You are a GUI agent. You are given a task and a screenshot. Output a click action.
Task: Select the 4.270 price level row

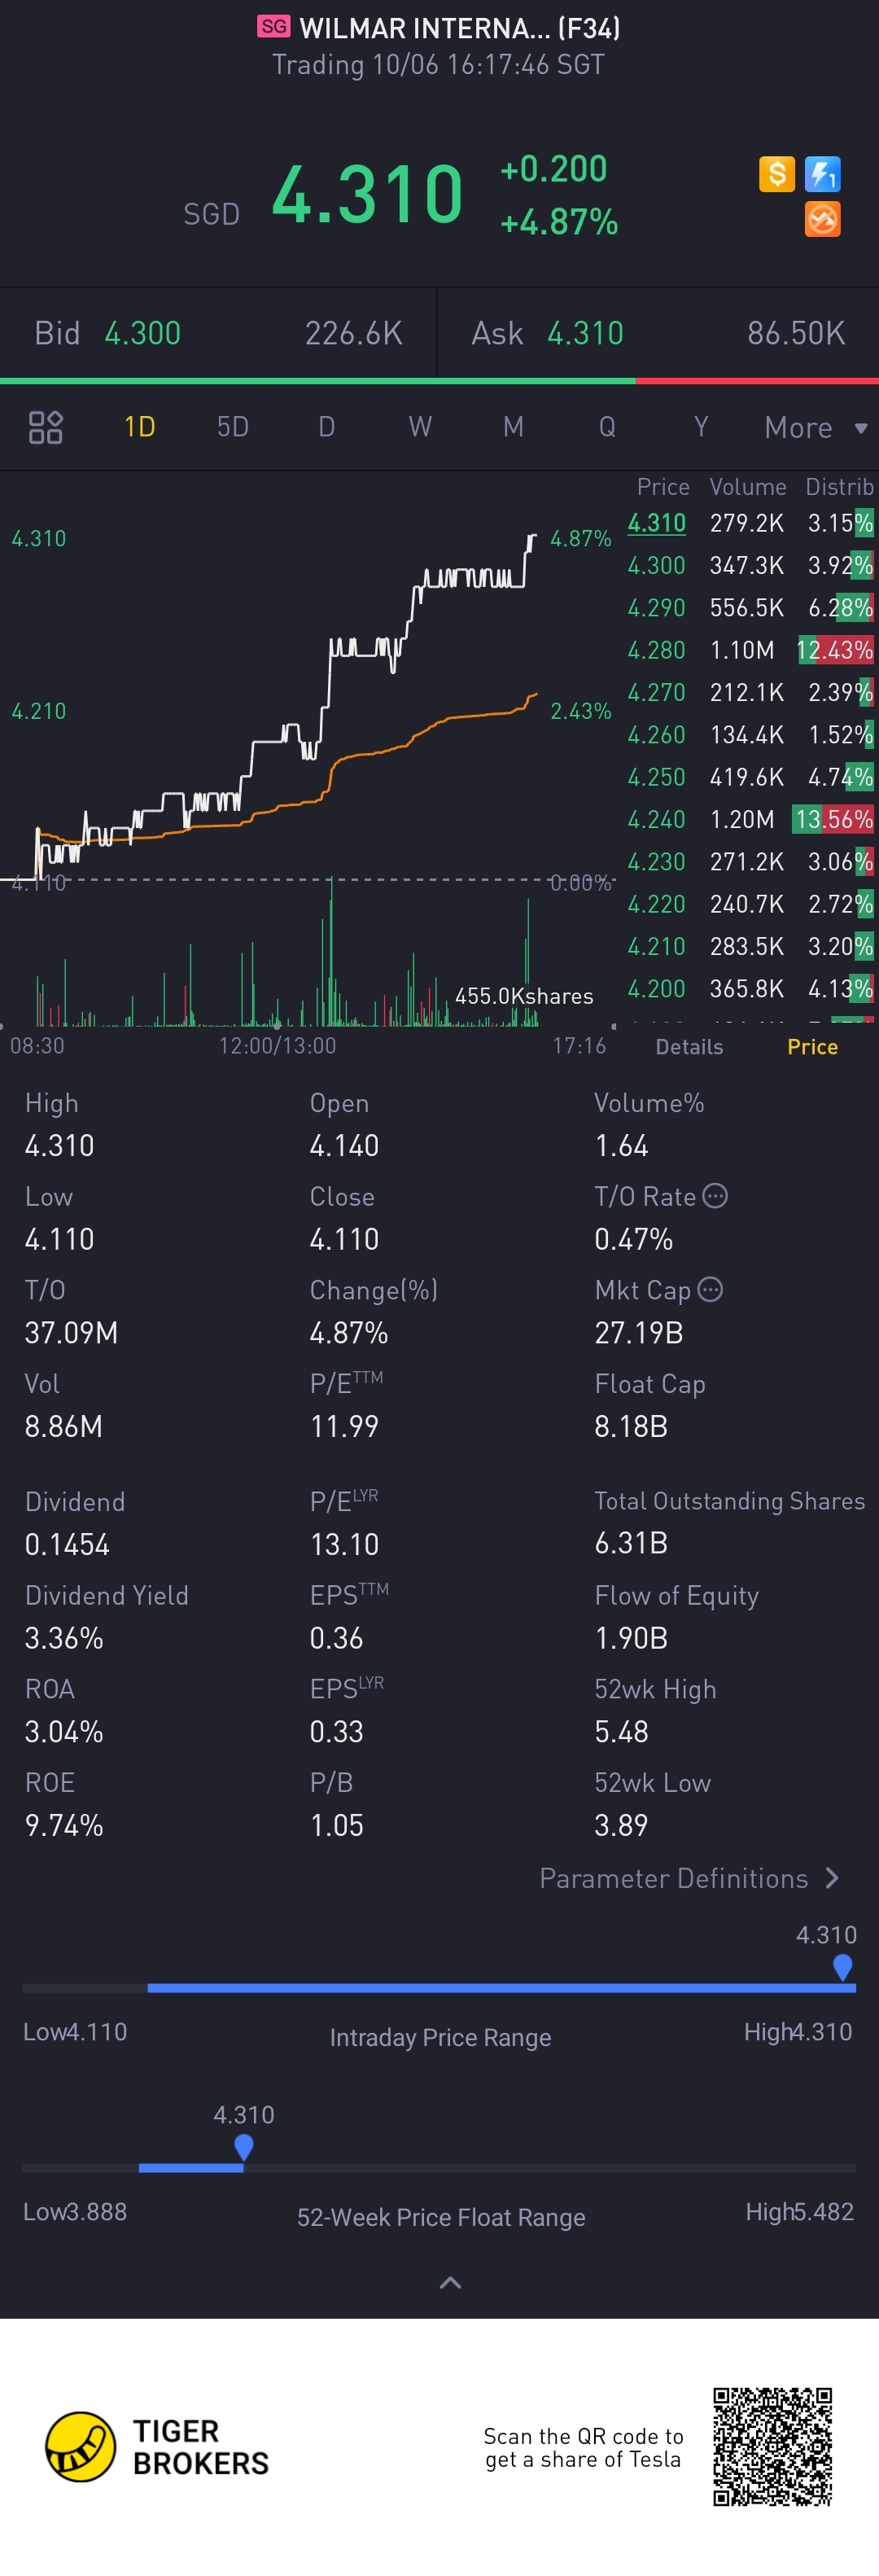click(x=750, y=692)
